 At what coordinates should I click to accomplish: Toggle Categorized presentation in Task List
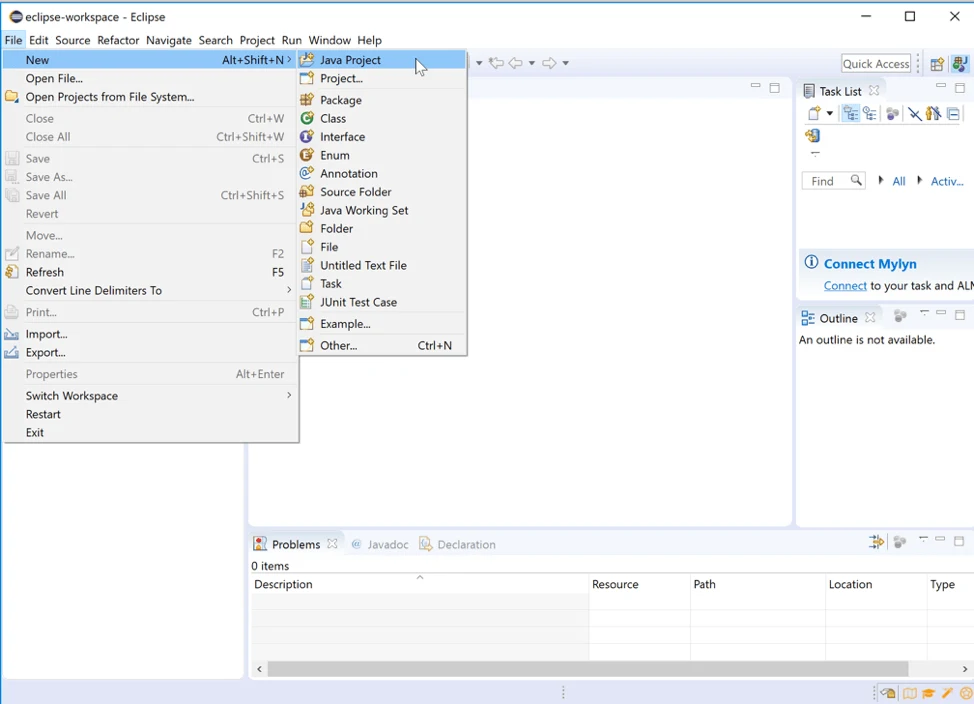pyautogui.click(x=852, y=113)
